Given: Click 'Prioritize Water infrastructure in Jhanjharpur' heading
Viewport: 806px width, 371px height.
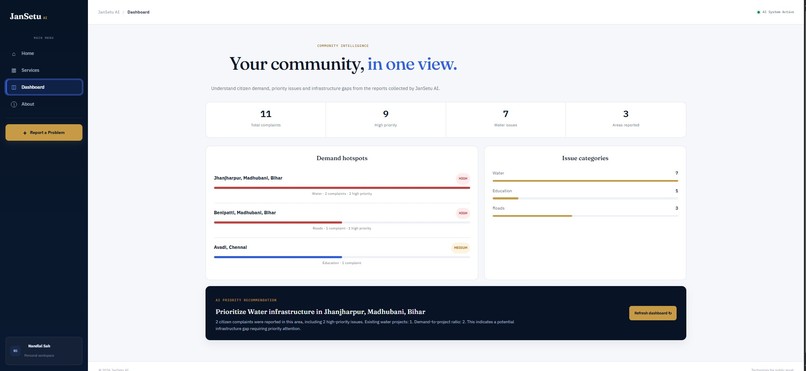Looking at the screenshot, I should (x=320, y=311).
